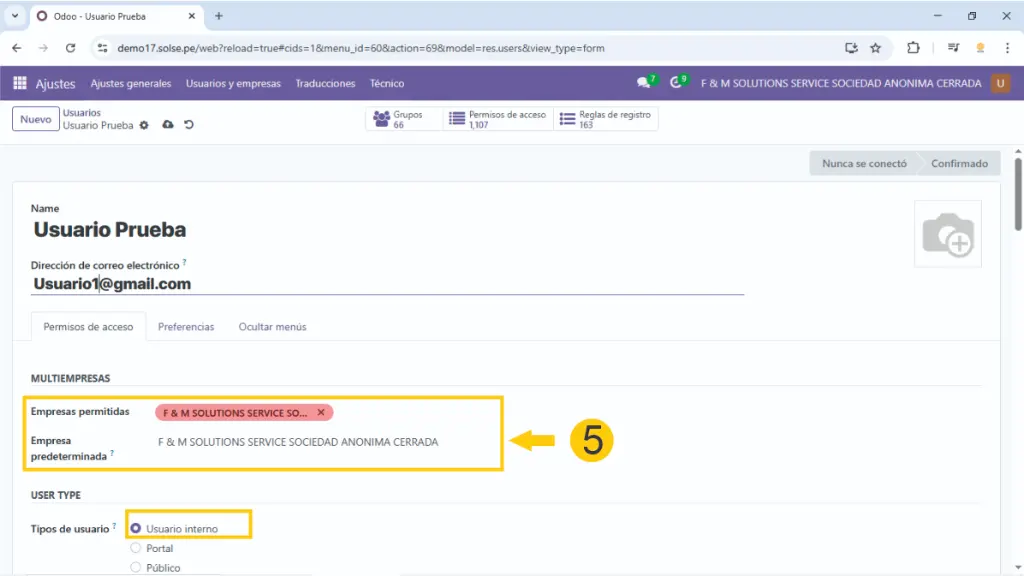Discard changes with the undo arrow icon
Viewport: 1024px width, 576px height.
(x=188, y=125)
